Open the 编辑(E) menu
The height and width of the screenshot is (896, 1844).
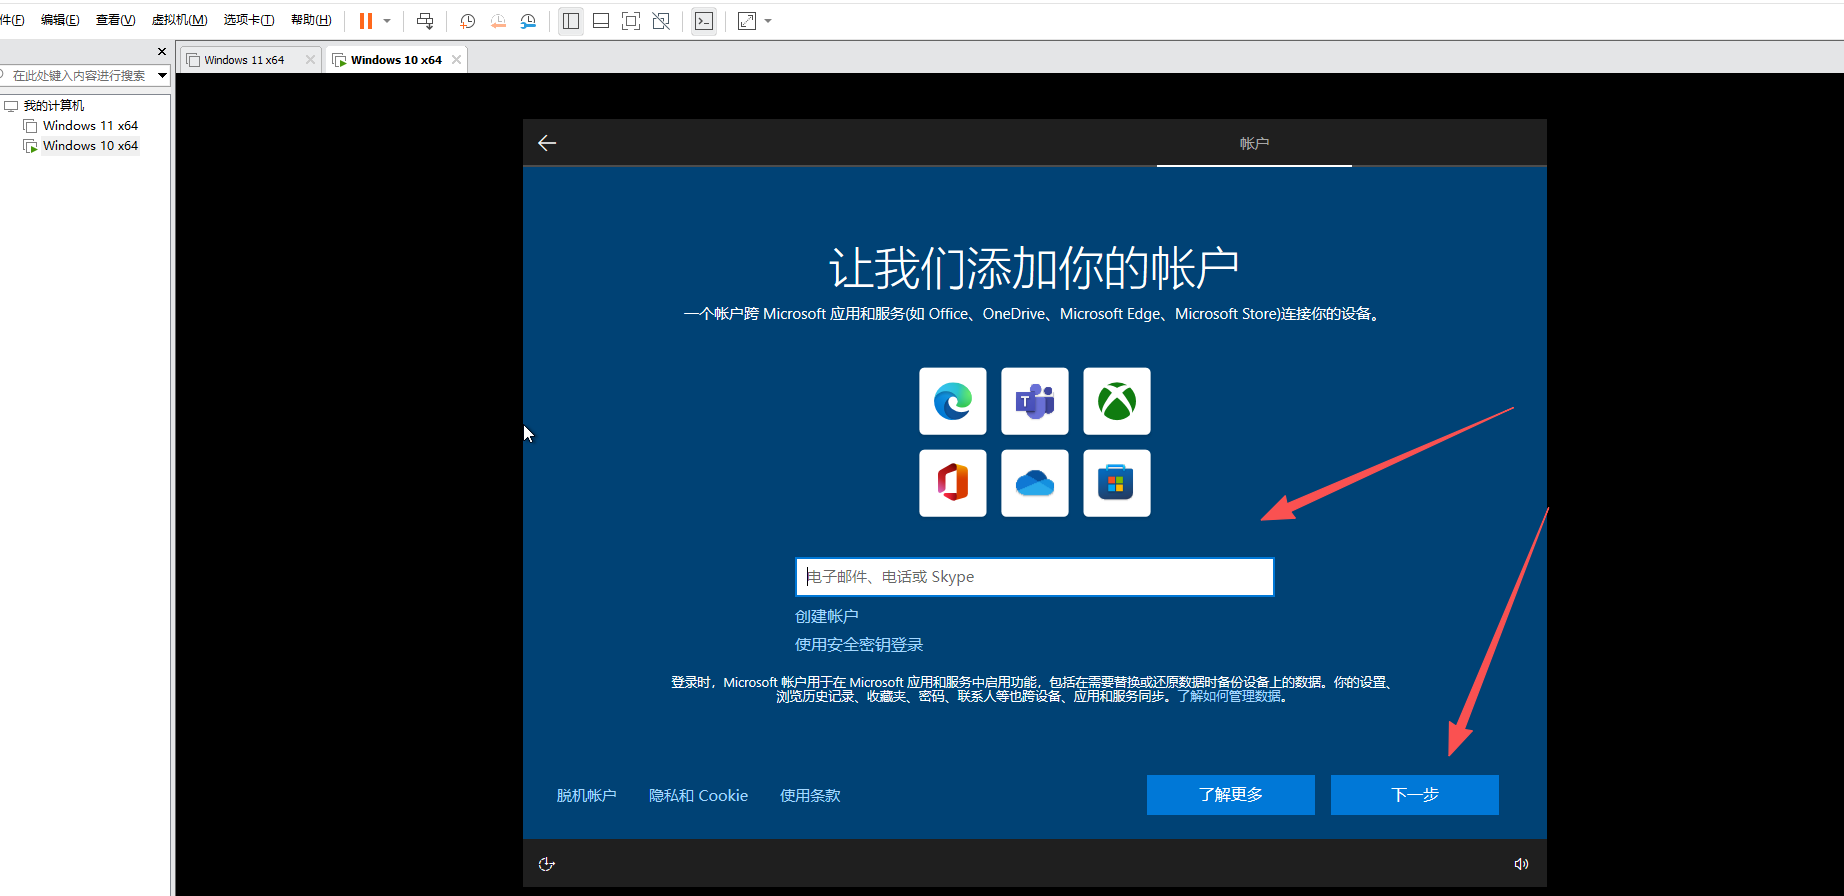click(x=60, y=20)
